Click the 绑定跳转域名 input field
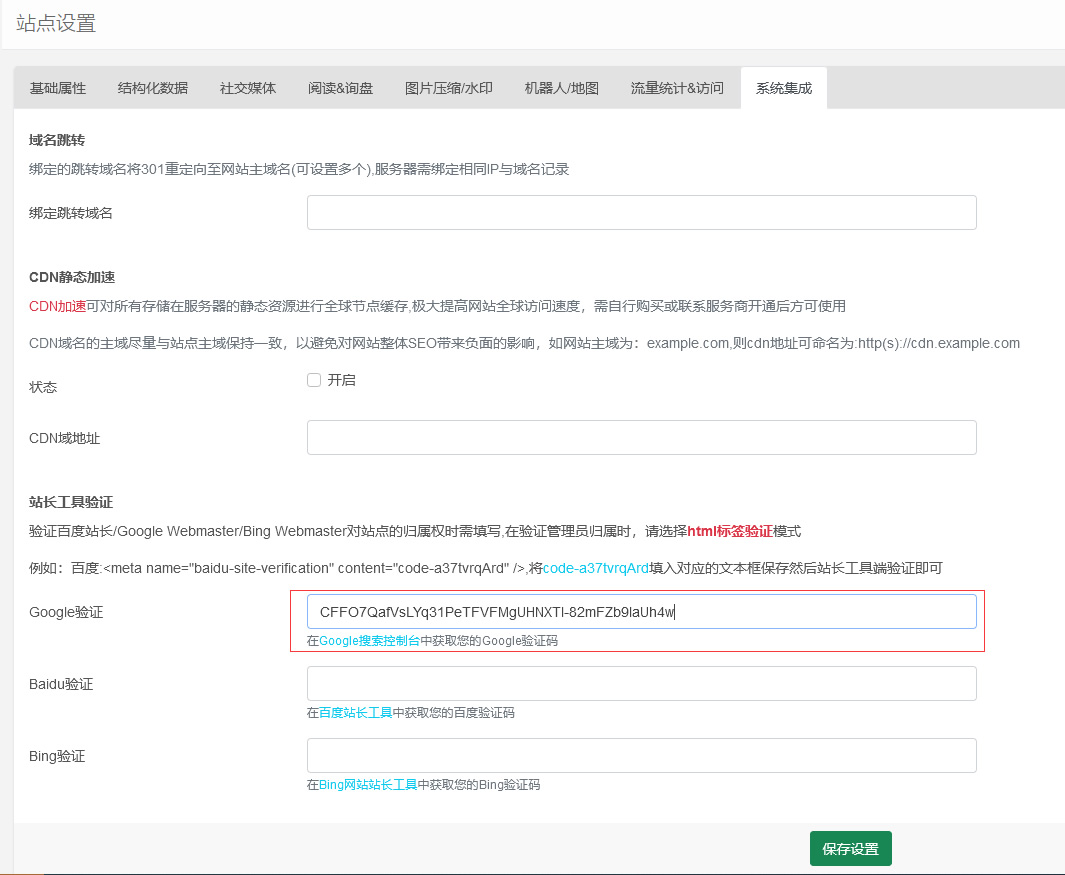1065x875 pixels. tap(642, 213)
